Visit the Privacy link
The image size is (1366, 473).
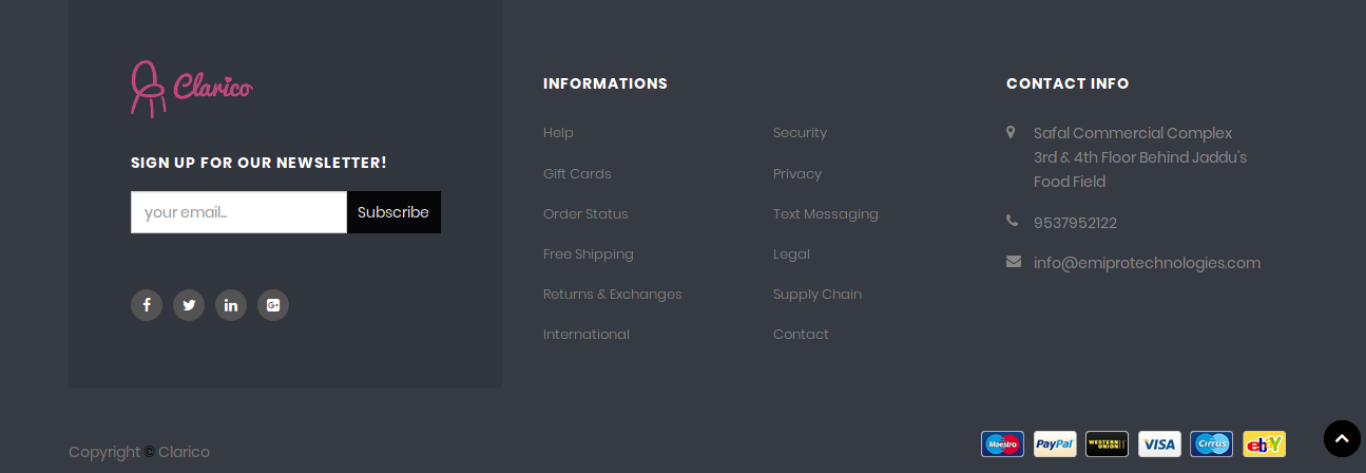tap(797, 174)
